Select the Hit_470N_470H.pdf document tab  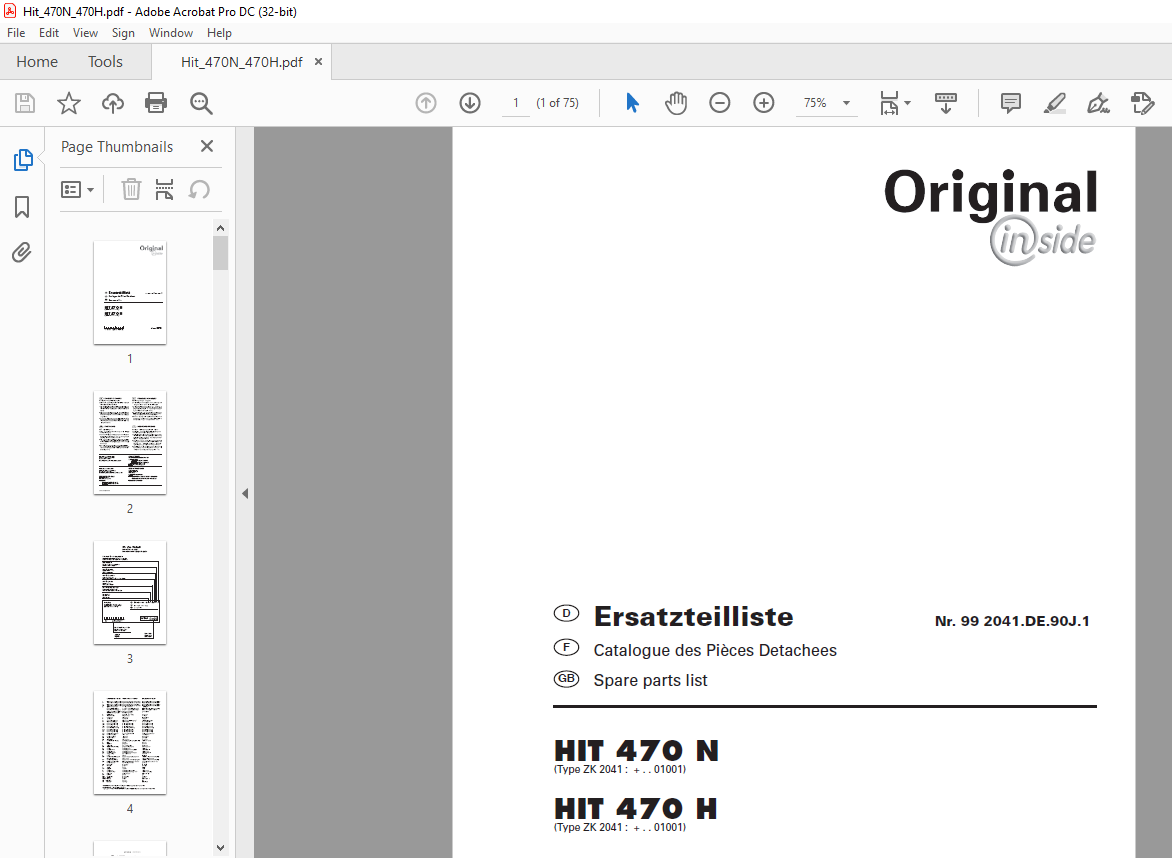(x=241, y=62)
